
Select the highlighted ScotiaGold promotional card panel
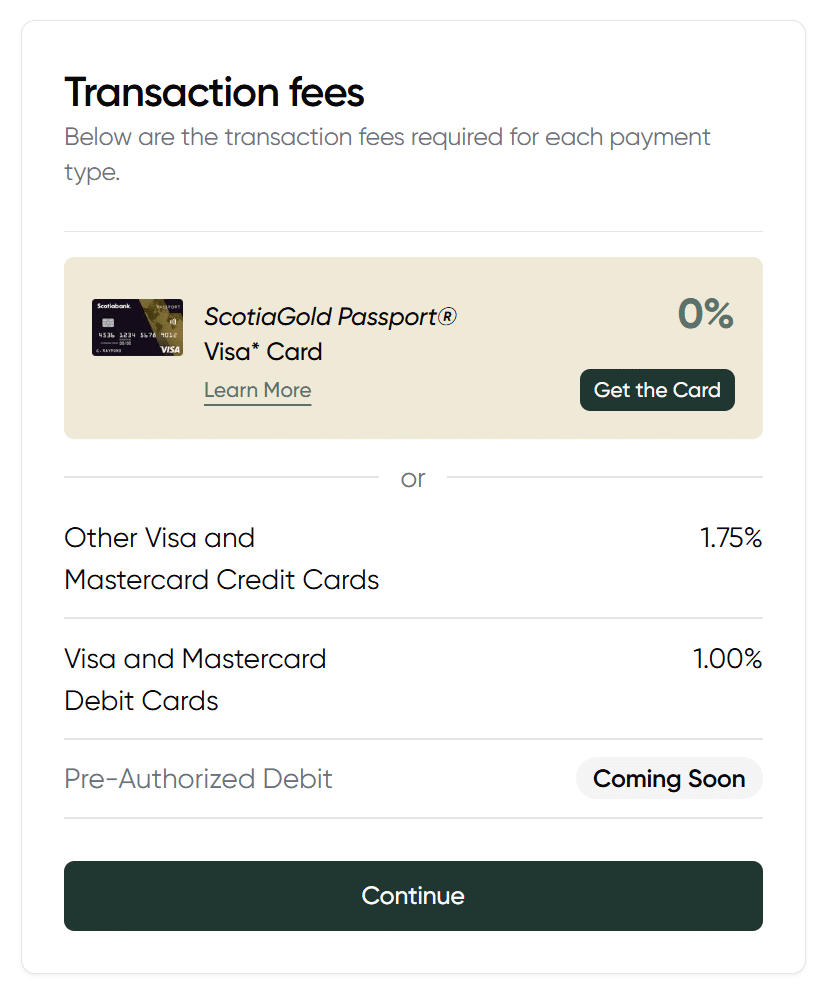[x=413, y=348]
